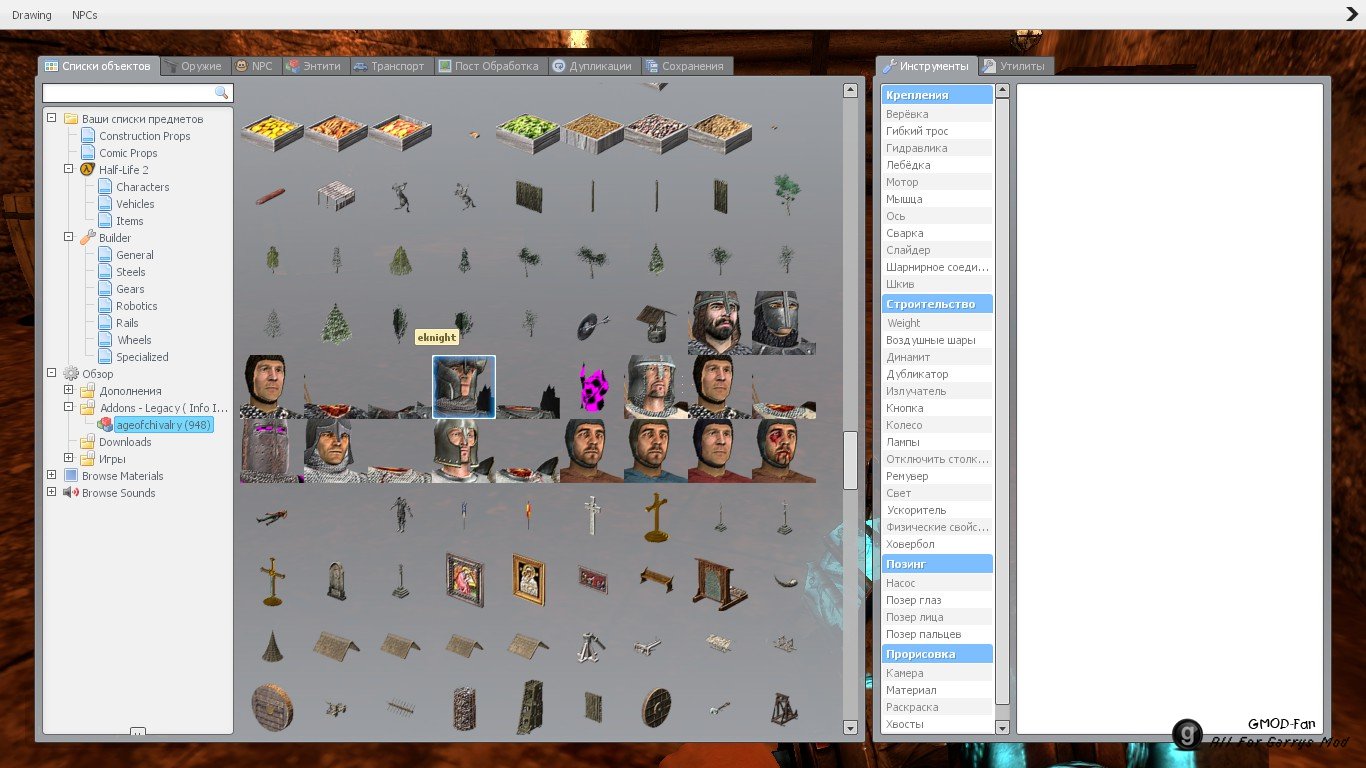Open Construction Props list
The height and width of the screenshot is (768, 1366).
click(144, 136)
